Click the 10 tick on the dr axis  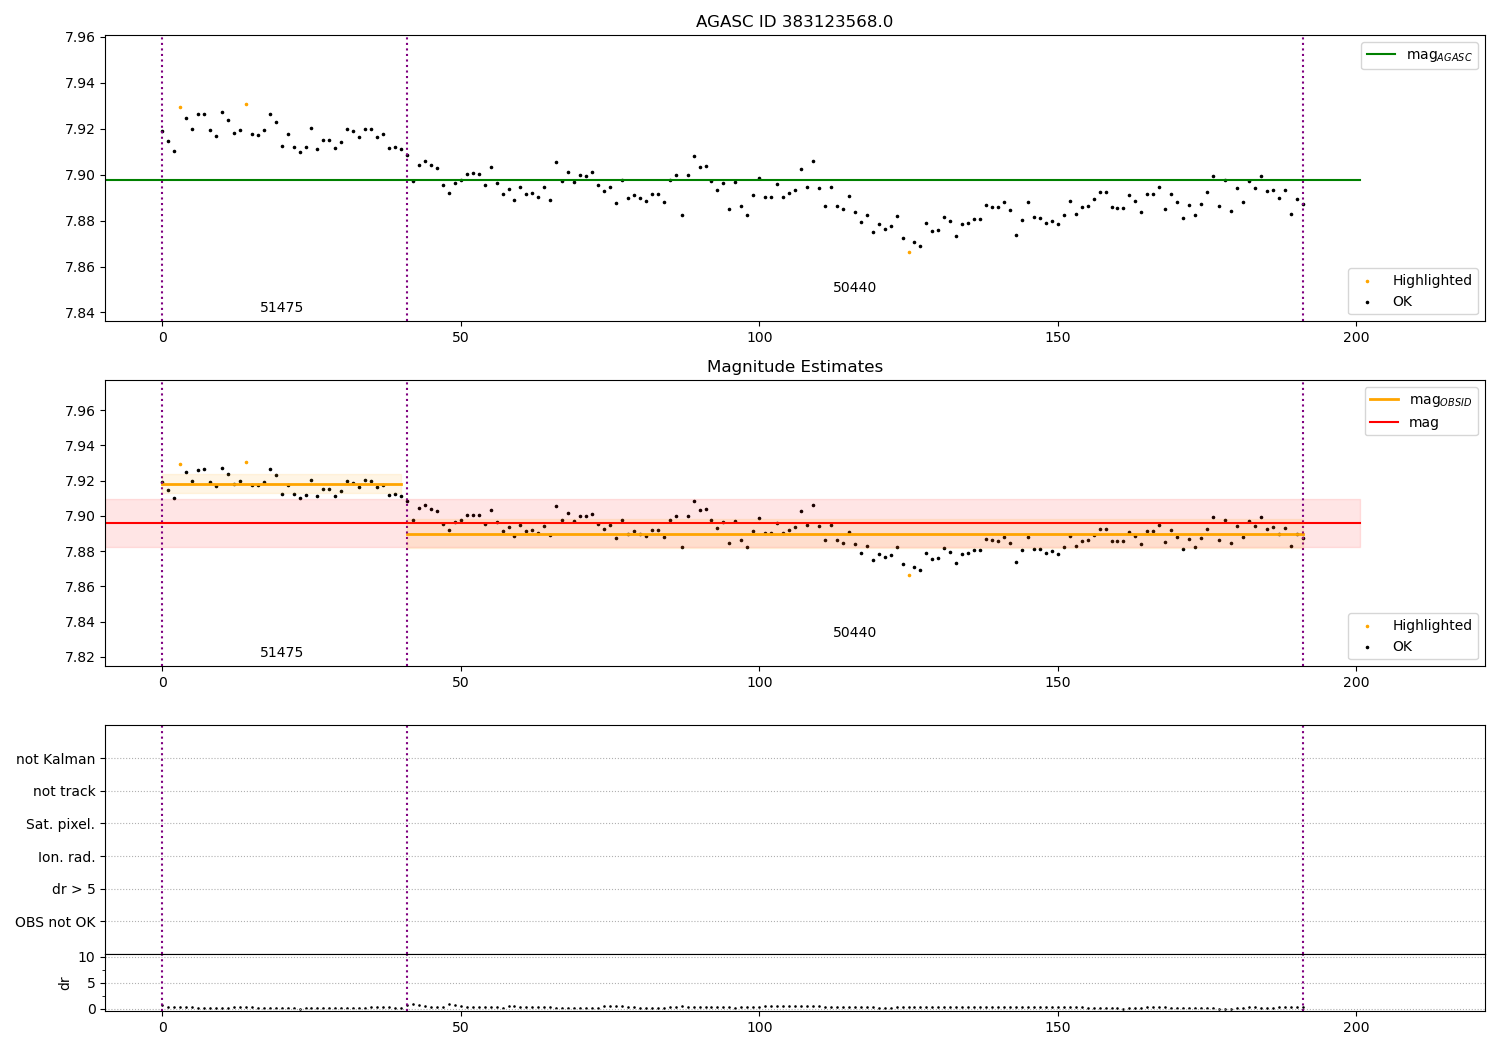pyautogui.click(x=87, y=958)
